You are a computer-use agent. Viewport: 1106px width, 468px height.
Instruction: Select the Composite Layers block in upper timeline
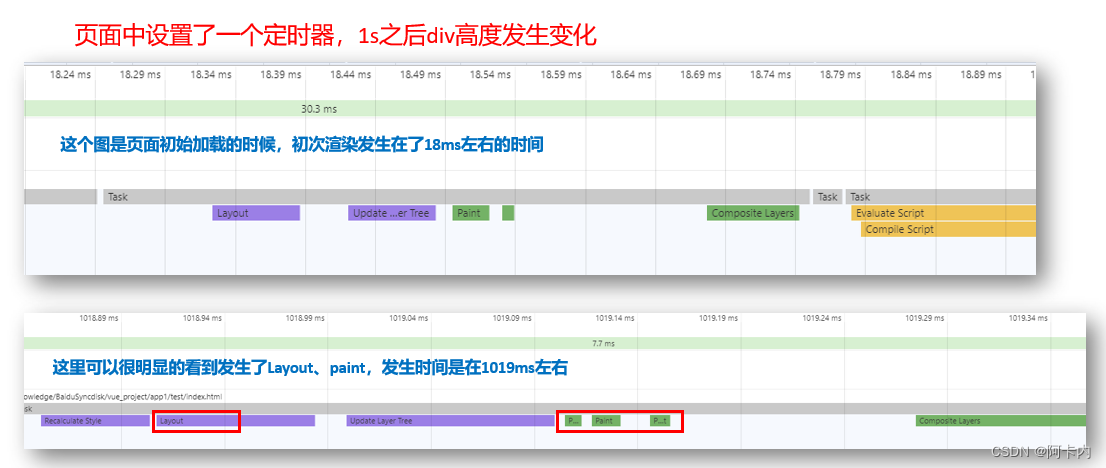753,213
